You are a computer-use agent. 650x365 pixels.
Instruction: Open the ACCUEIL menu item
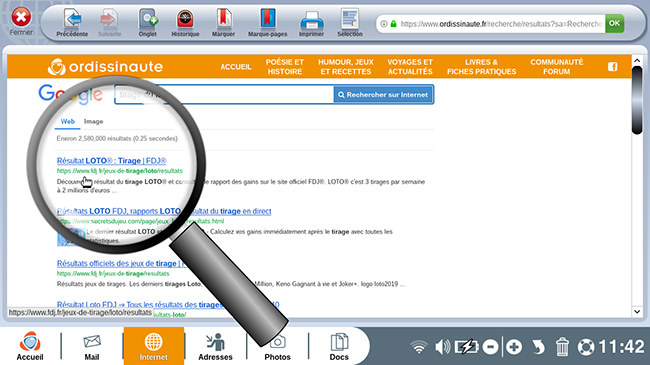point(236,67)
